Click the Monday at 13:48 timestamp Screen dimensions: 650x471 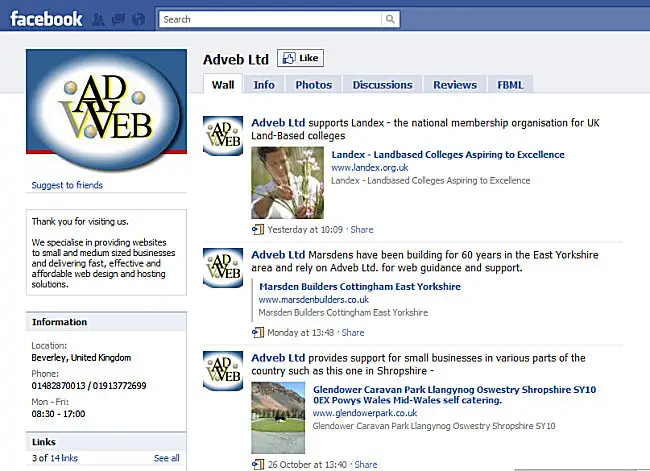pos(301,333)
